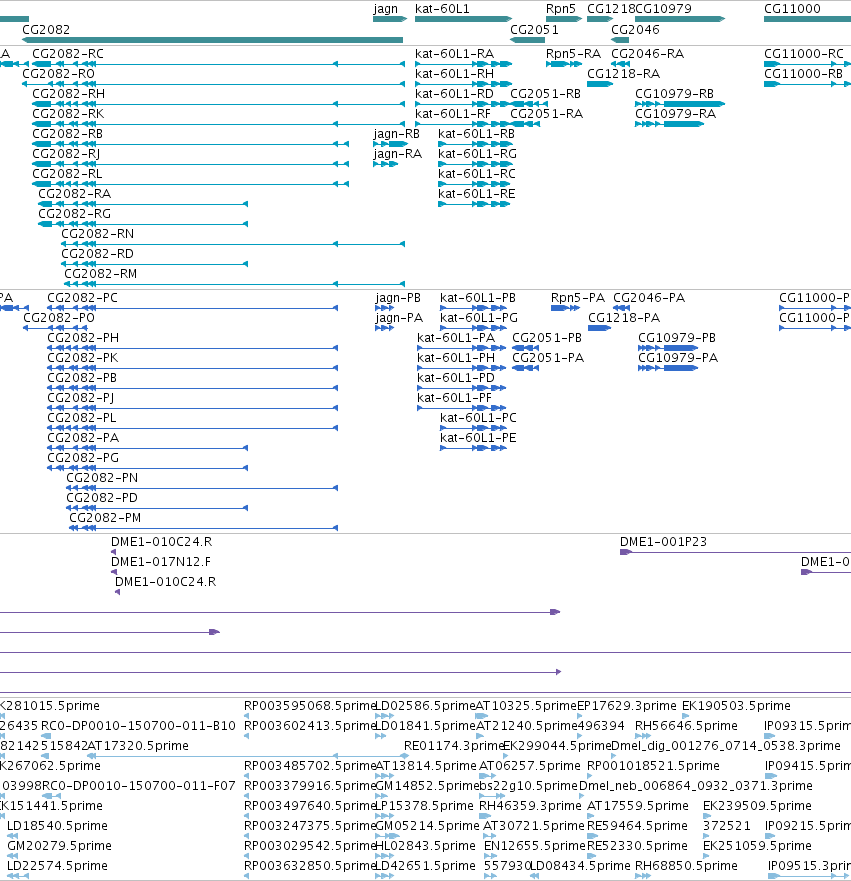
Task: Open the kat-60L1 gene feature
Action: click(x=463, y=19)
